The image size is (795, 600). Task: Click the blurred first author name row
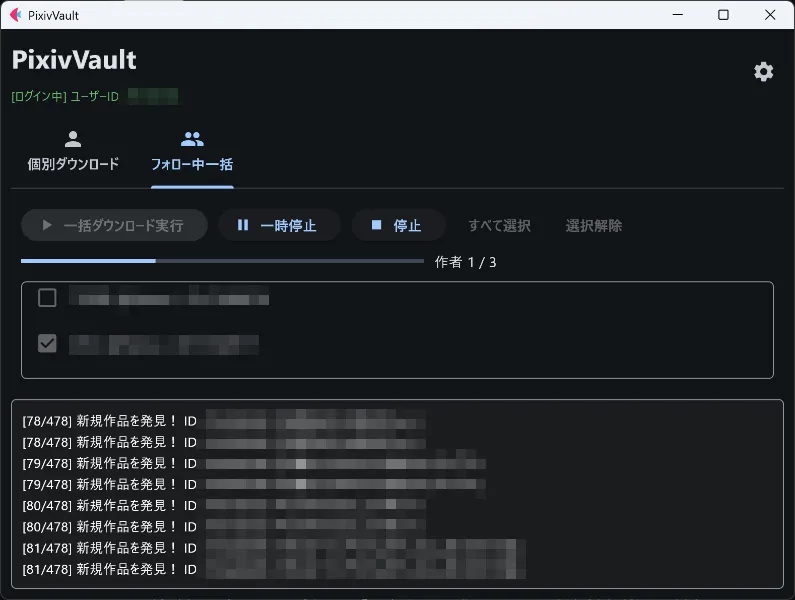click(x=169, y=298)
